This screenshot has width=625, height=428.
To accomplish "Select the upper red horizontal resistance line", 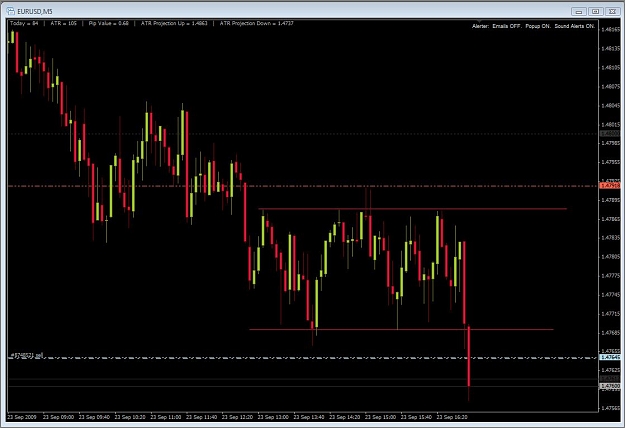I will (413, 208).
